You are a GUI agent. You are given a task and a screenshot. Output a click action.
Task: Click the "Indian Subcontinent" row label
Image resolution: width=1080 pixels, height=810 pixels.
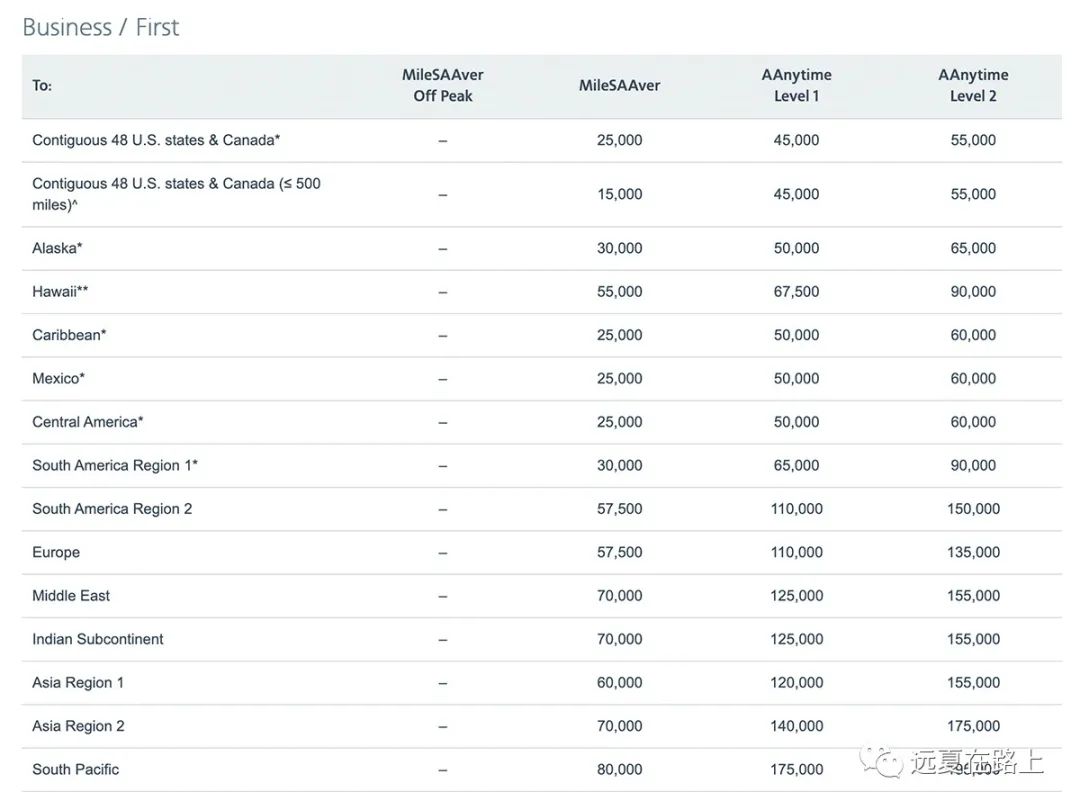(x=98, y=638)
